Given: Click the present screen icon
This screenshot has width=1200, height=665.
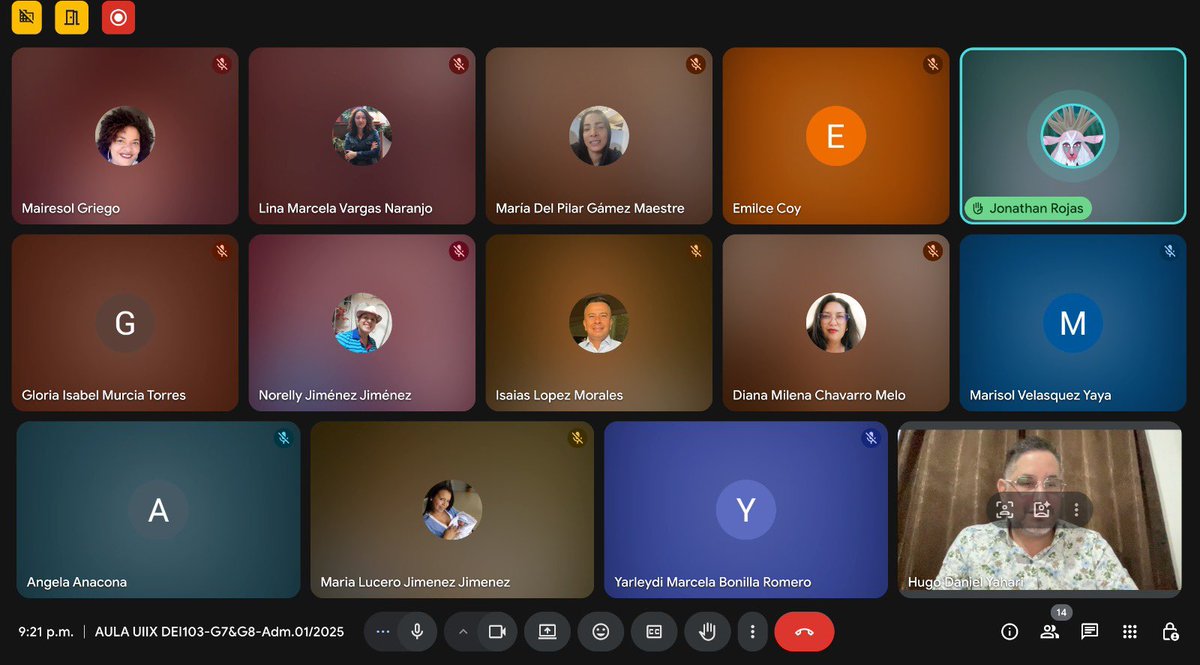Looking at the screenshot, I should [x=547, y=632].
